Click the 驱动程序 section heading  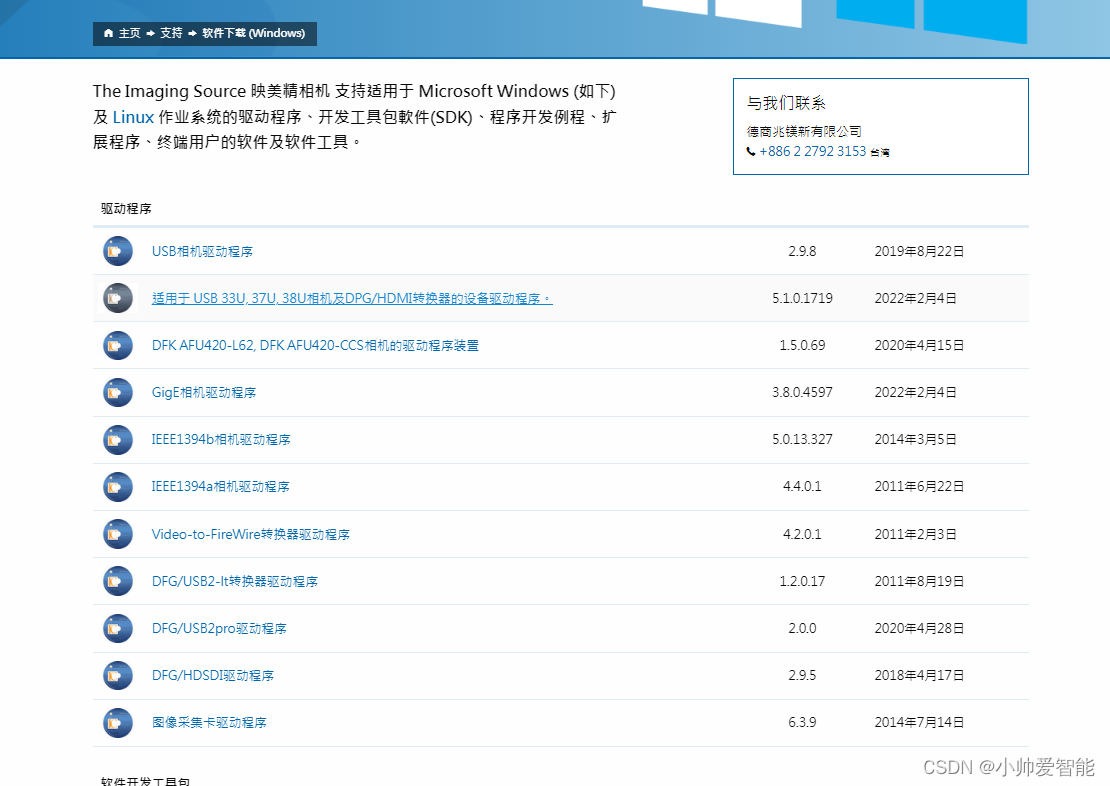(126, 209)
